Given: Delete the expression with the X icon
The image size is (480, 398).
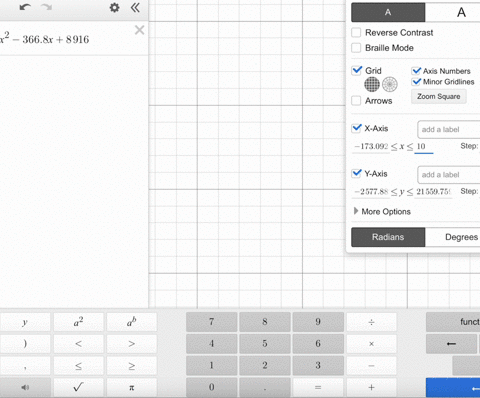Looking at the screenshot, I should (139, 30).
